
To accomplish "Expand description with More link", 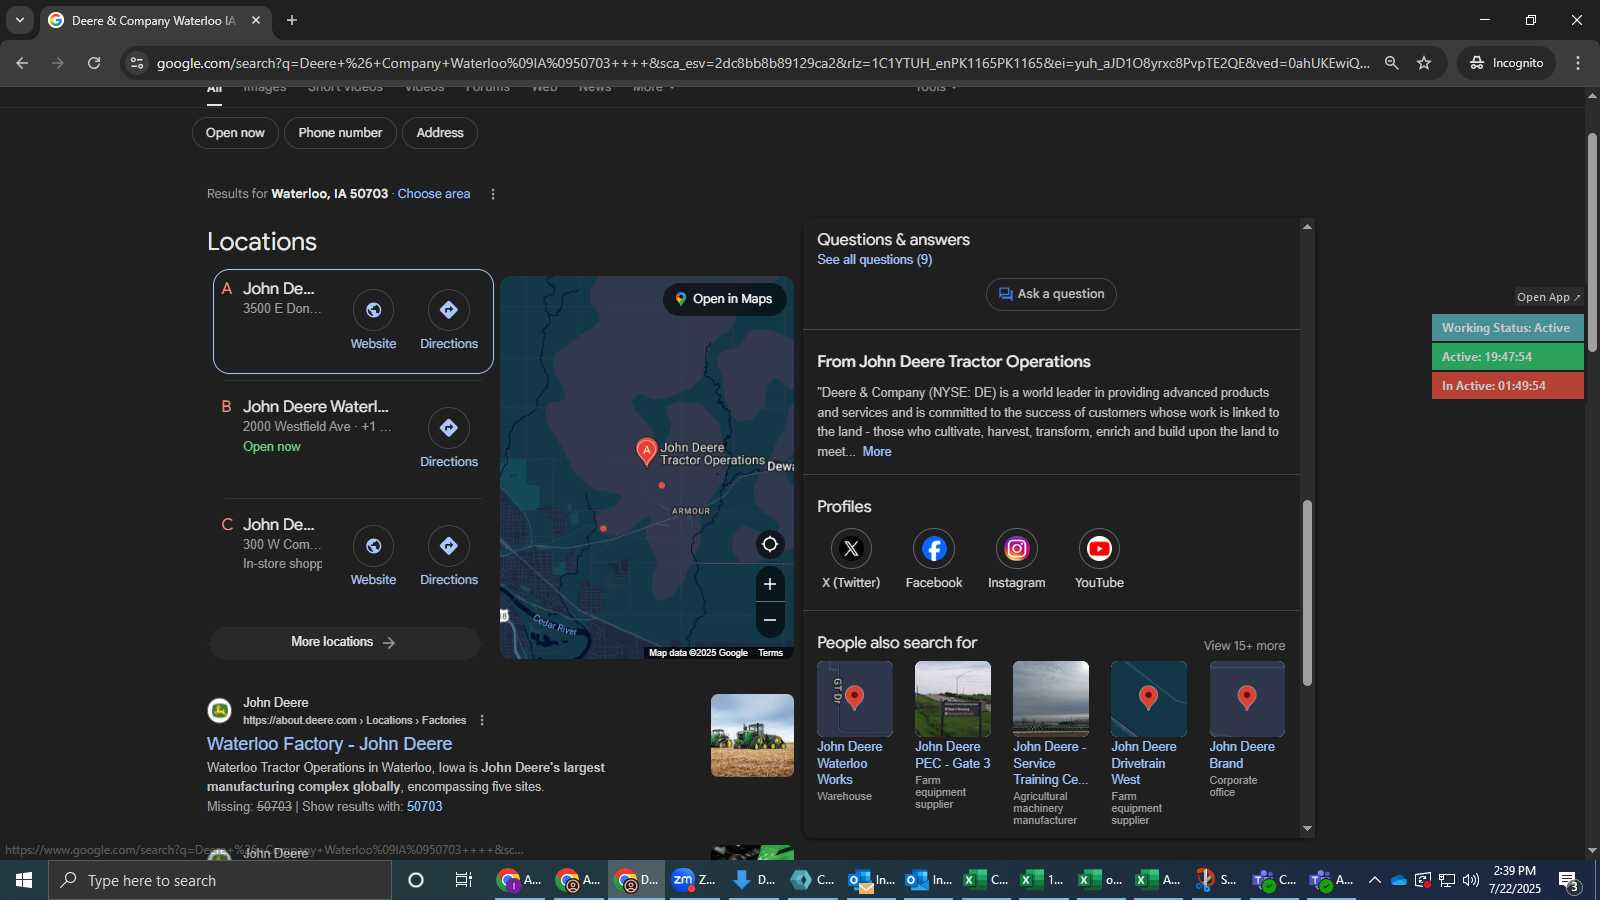I will (x=877, y=452).
